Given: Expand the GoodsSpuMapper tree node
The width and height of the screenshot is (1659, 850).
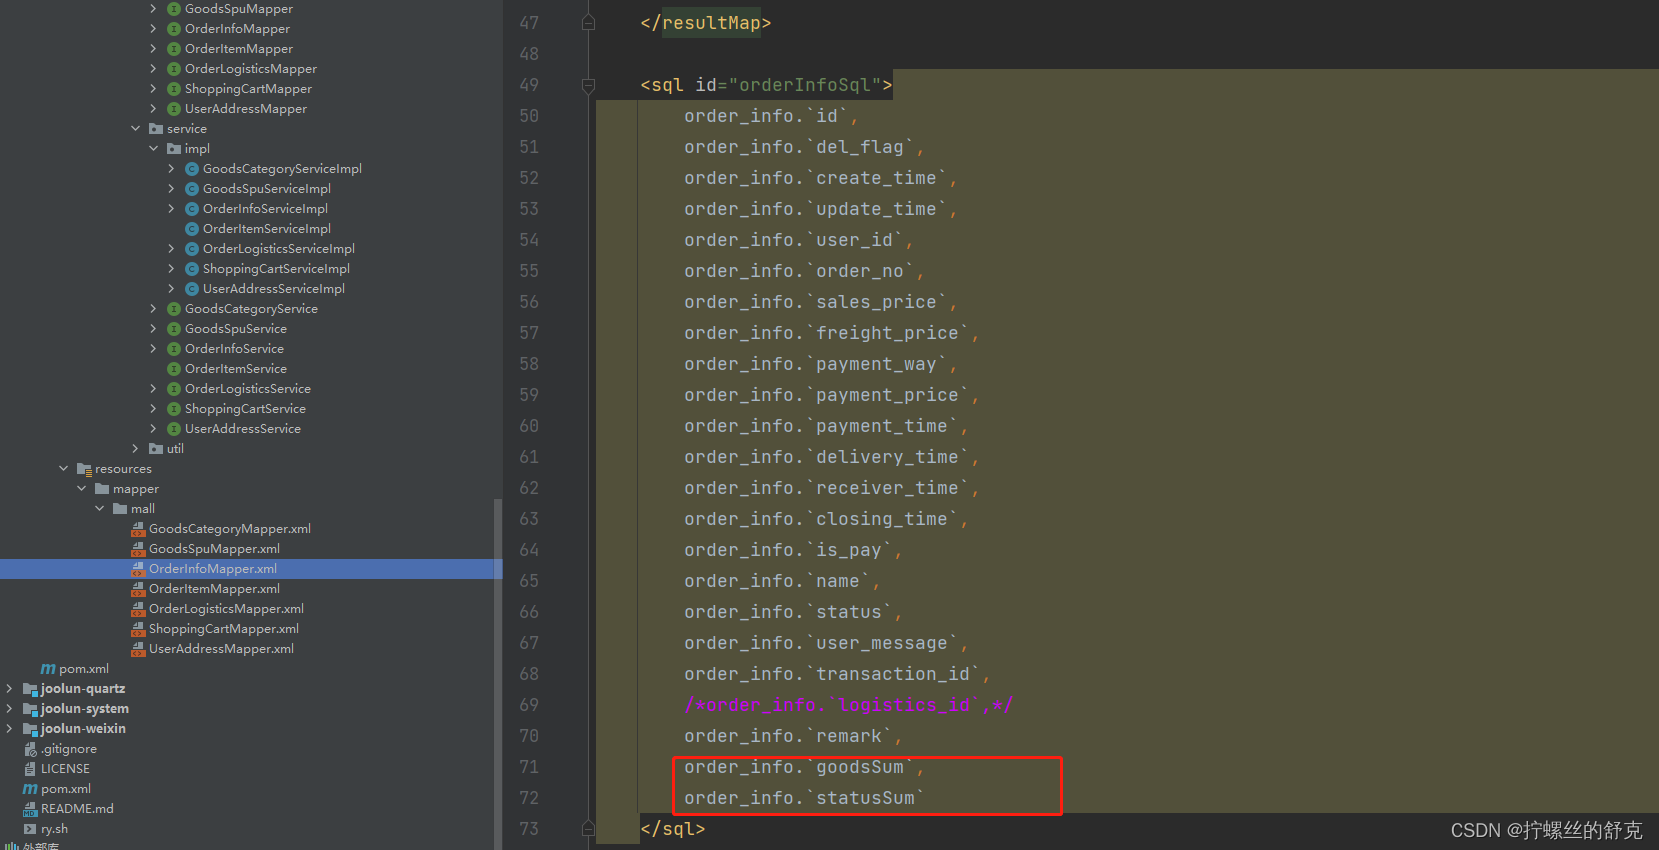Looking at the screenshot, I should [153, 9].
